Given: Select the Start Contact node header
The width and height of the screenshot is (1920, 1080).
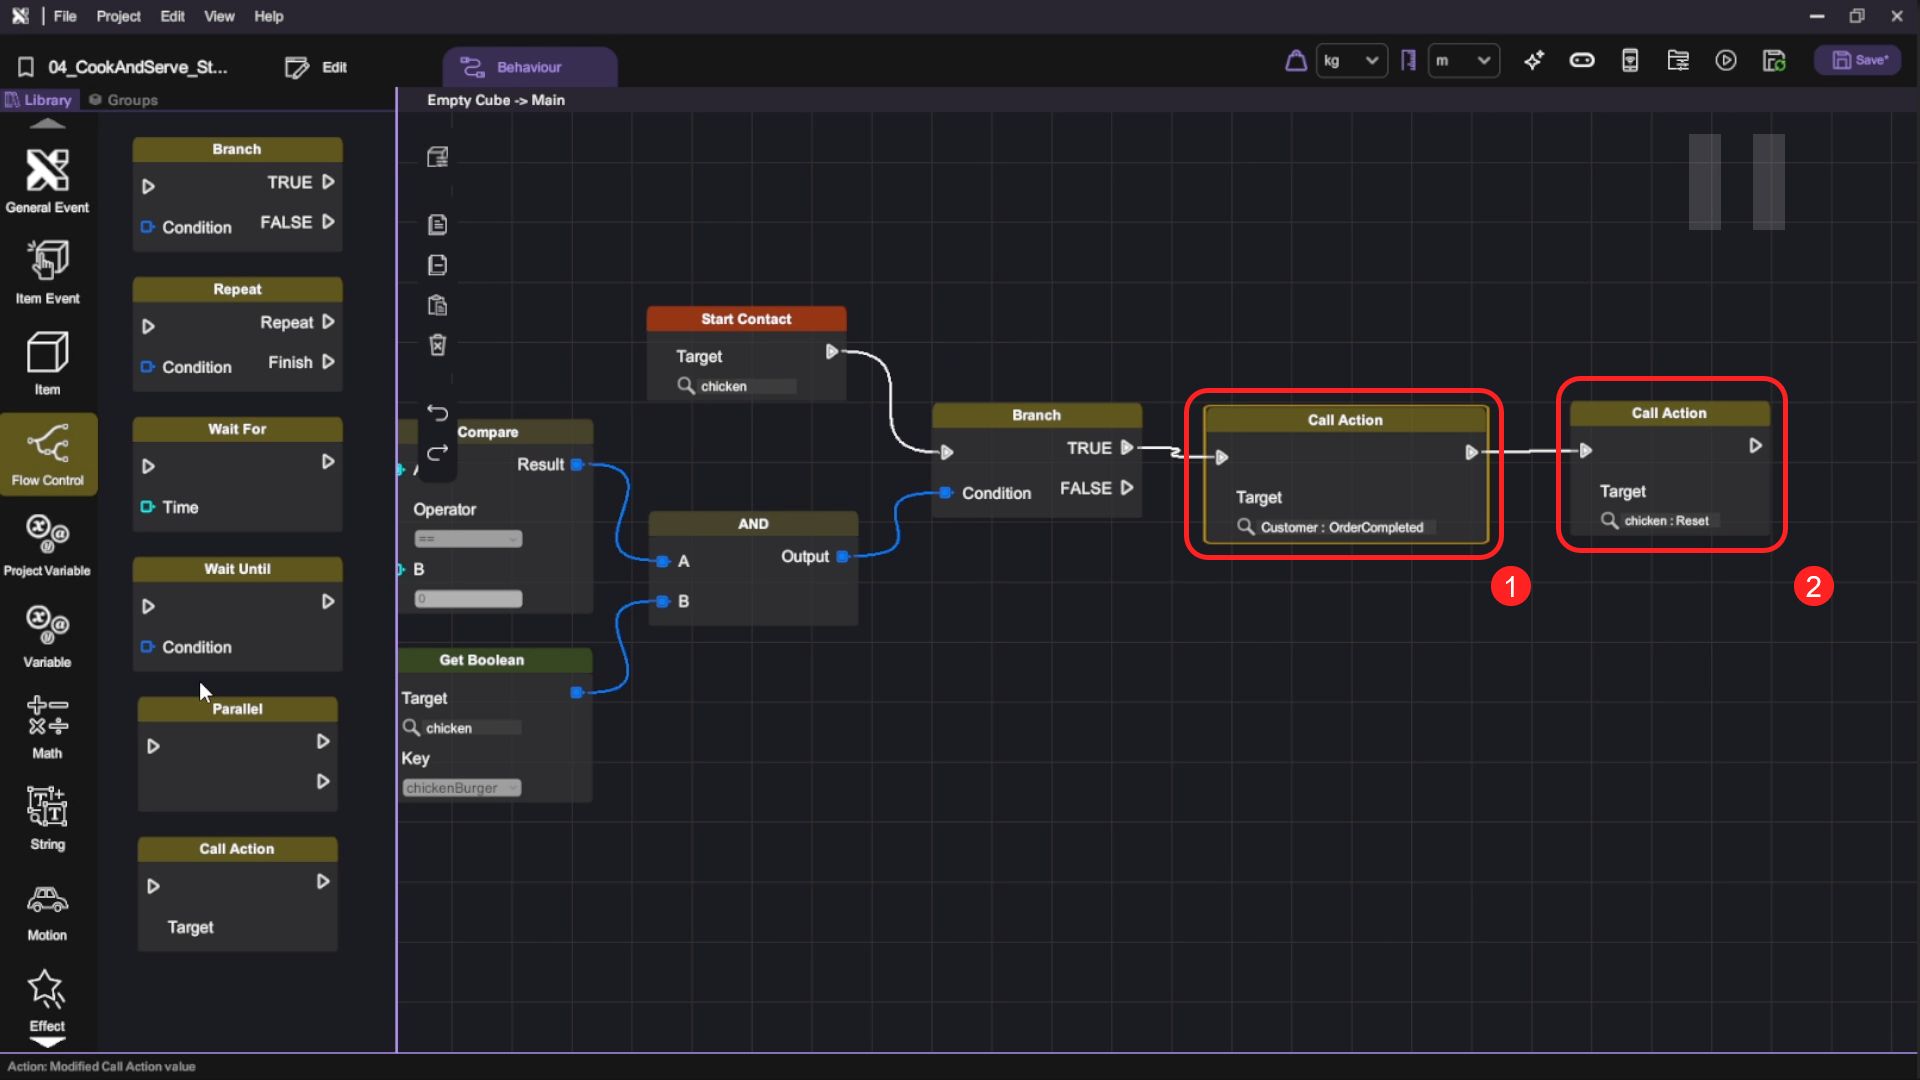Looking at the screenshot, I should [x=746, y=319].
